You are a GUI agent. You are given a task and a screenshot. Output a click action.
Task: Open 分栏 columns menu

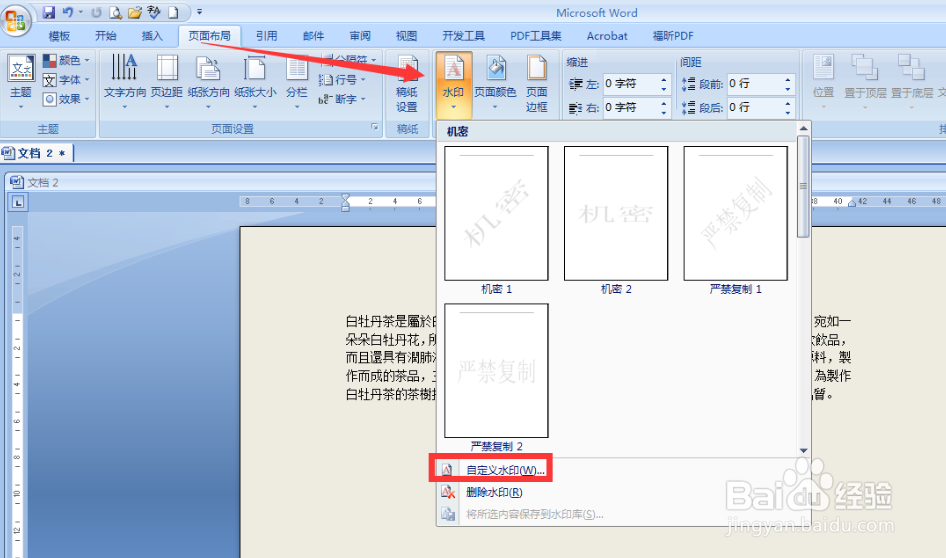(x=296, y=82)
